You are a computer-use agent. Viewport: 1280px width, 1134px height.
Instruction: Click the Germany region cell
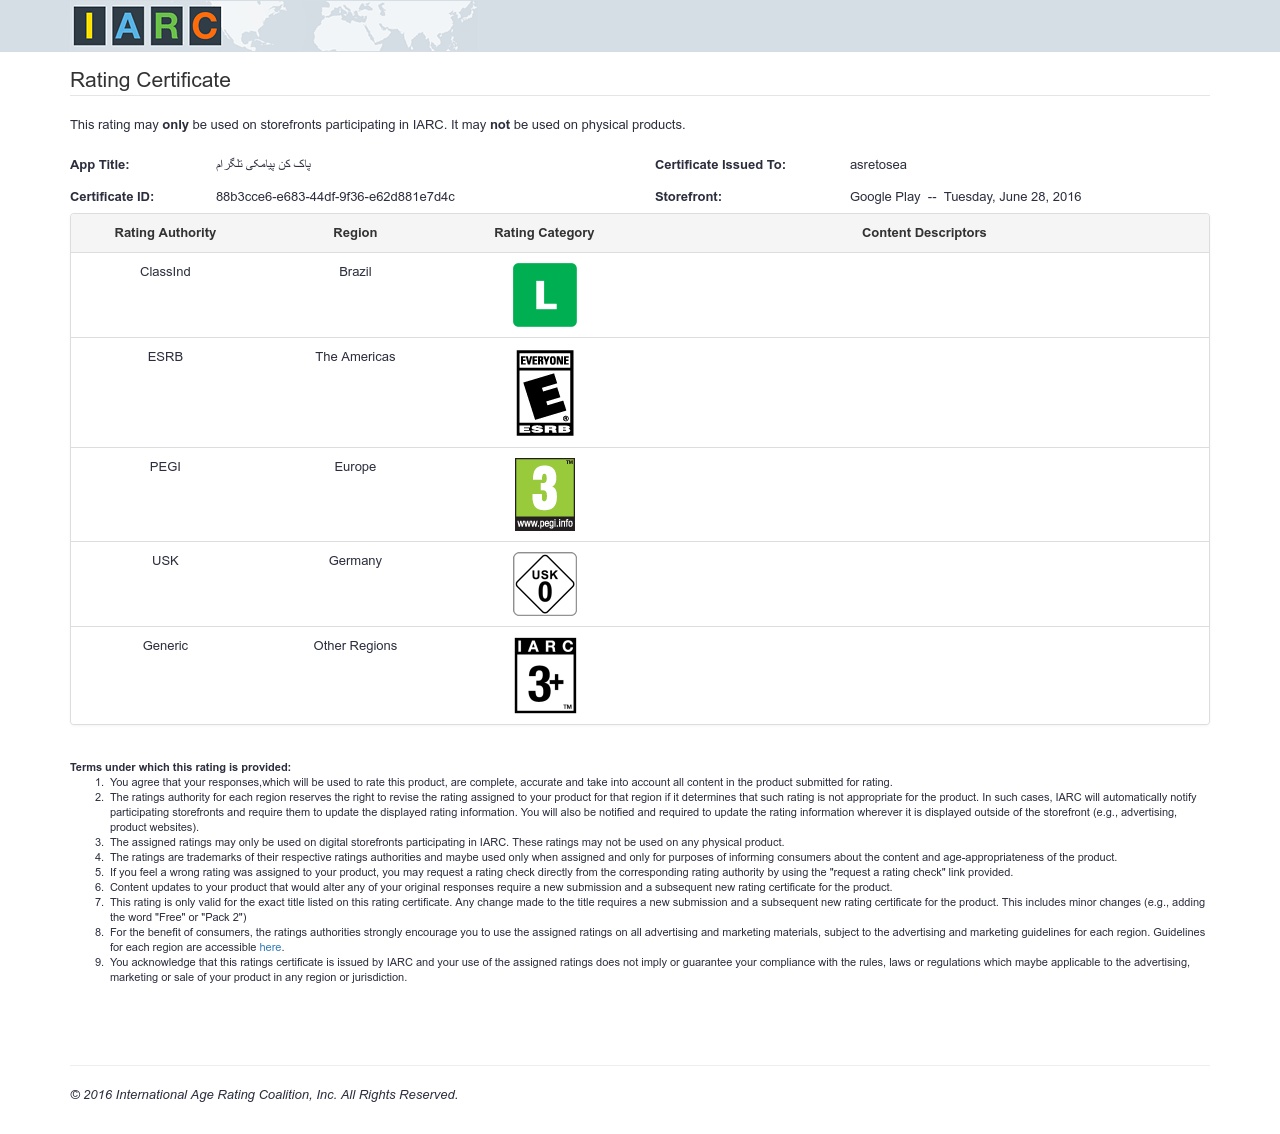355,561
